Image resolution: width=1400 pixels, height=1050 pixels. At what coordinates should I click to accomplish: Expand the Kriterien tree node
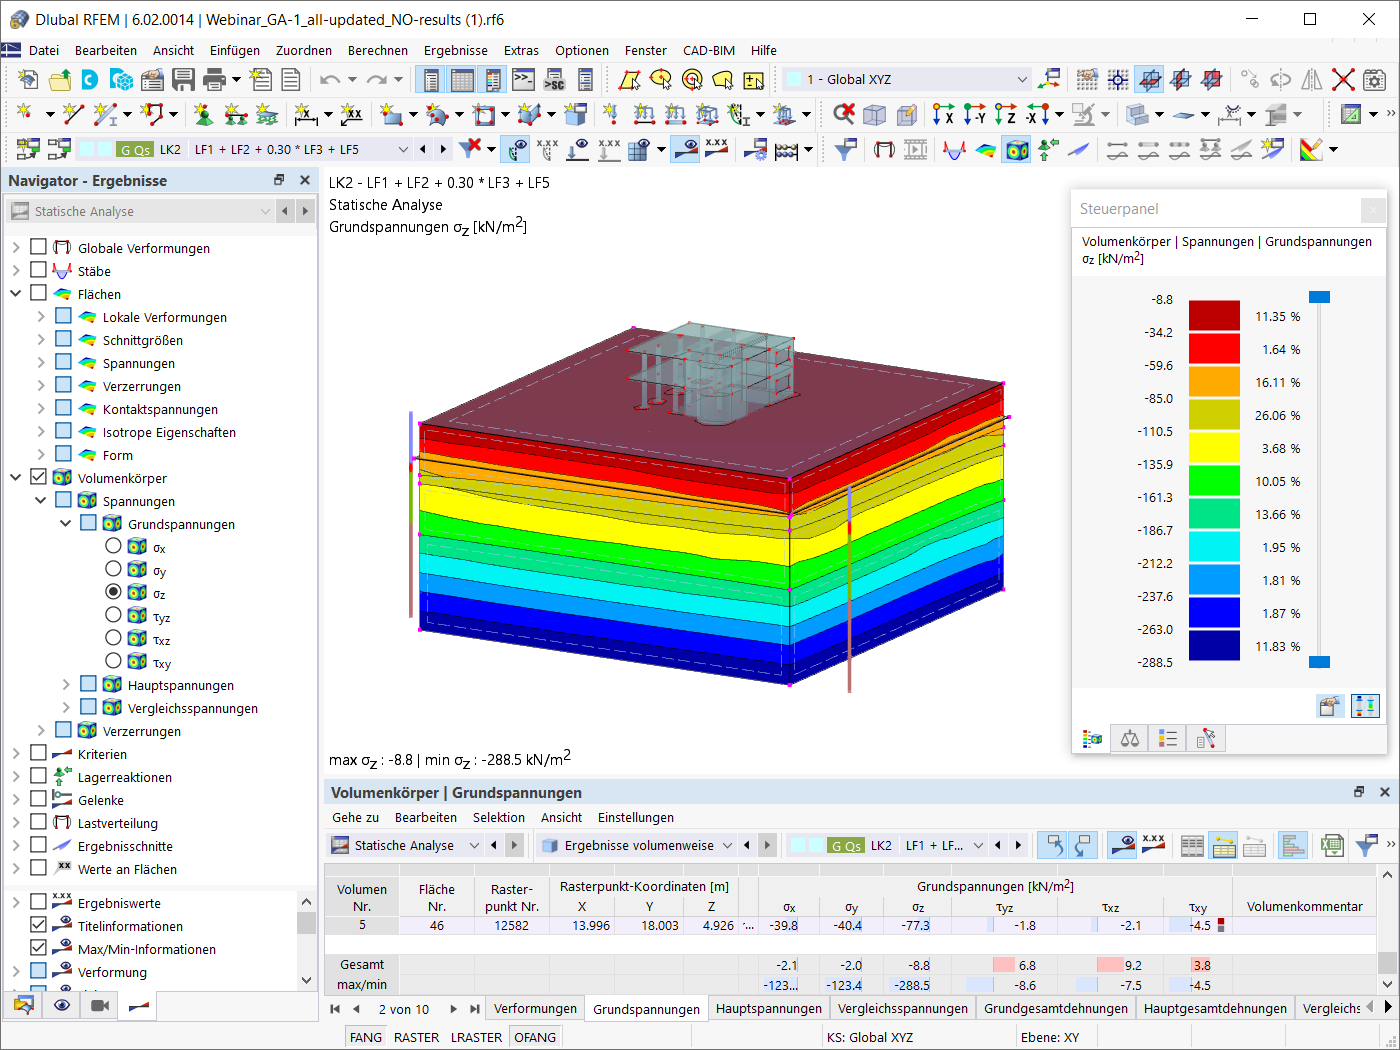click(x=16, y=753)
